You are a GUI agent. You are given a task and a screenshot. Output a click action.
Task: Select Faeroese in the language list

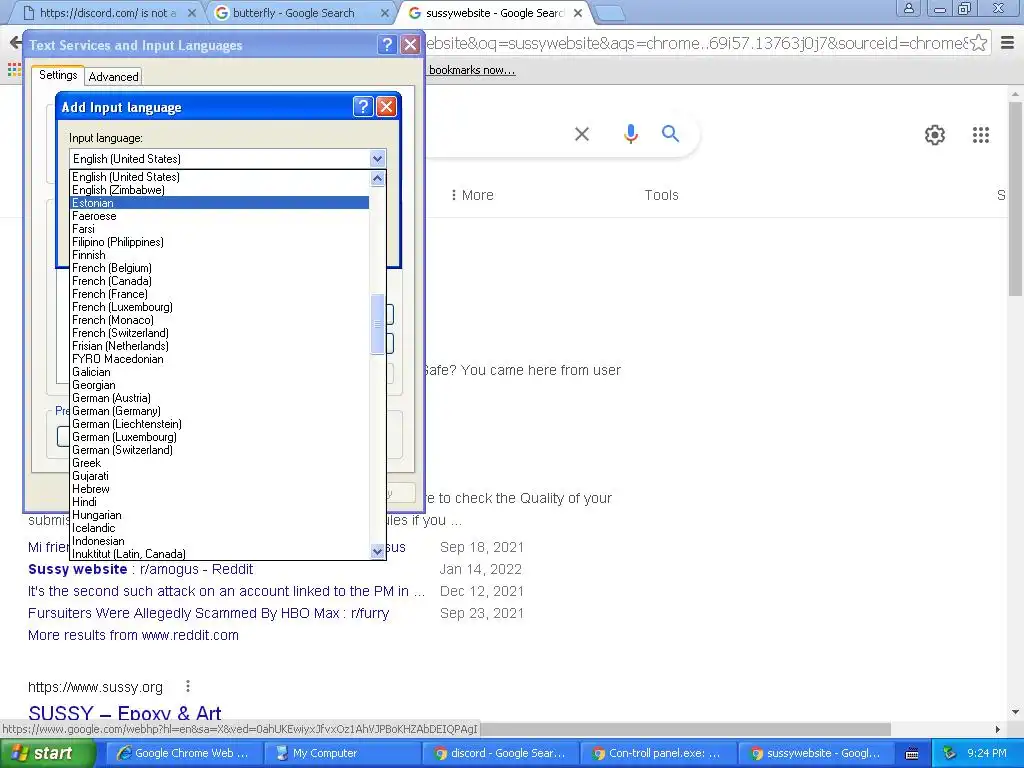click(219, 216)
